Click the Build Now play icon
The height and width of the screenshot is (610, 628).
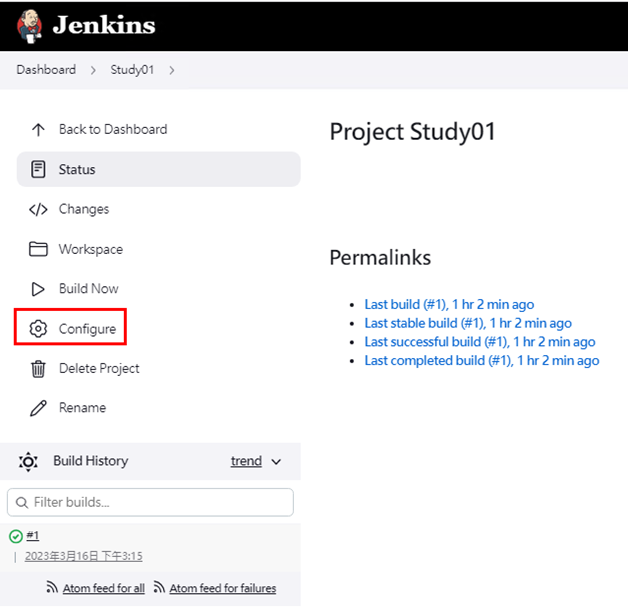38,289
